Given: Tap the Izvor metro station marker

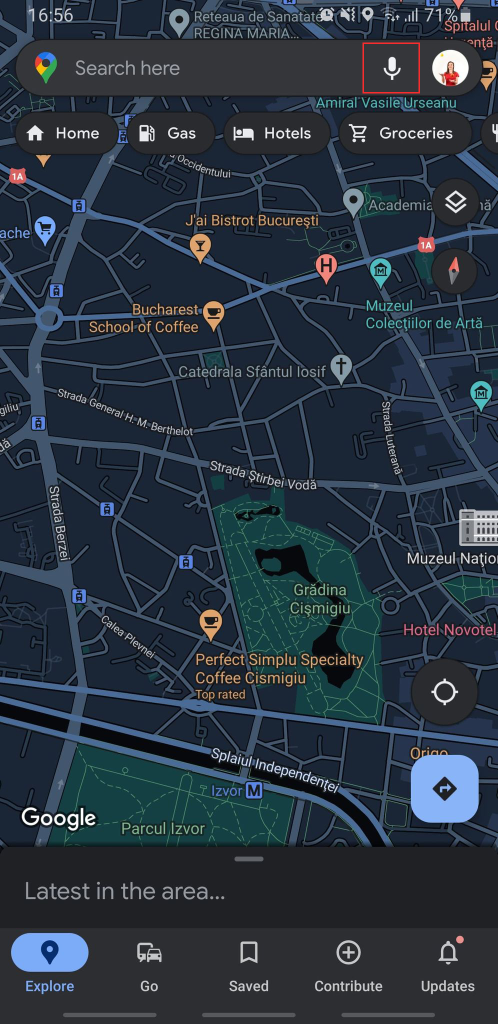Looking at the screenshot, I should click(x=253, y=791).
